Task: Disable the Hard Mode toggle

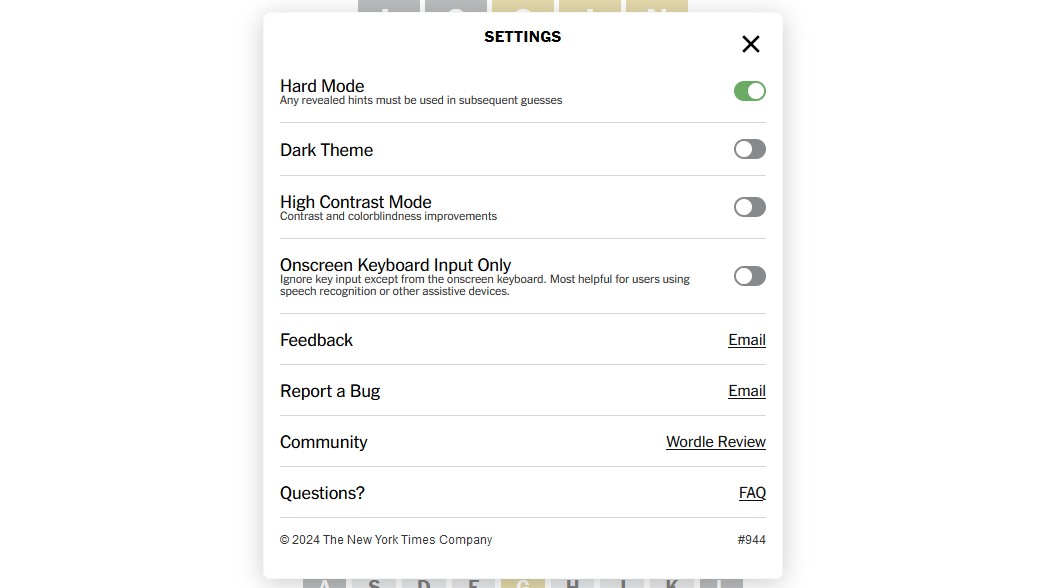Action: 750,91
